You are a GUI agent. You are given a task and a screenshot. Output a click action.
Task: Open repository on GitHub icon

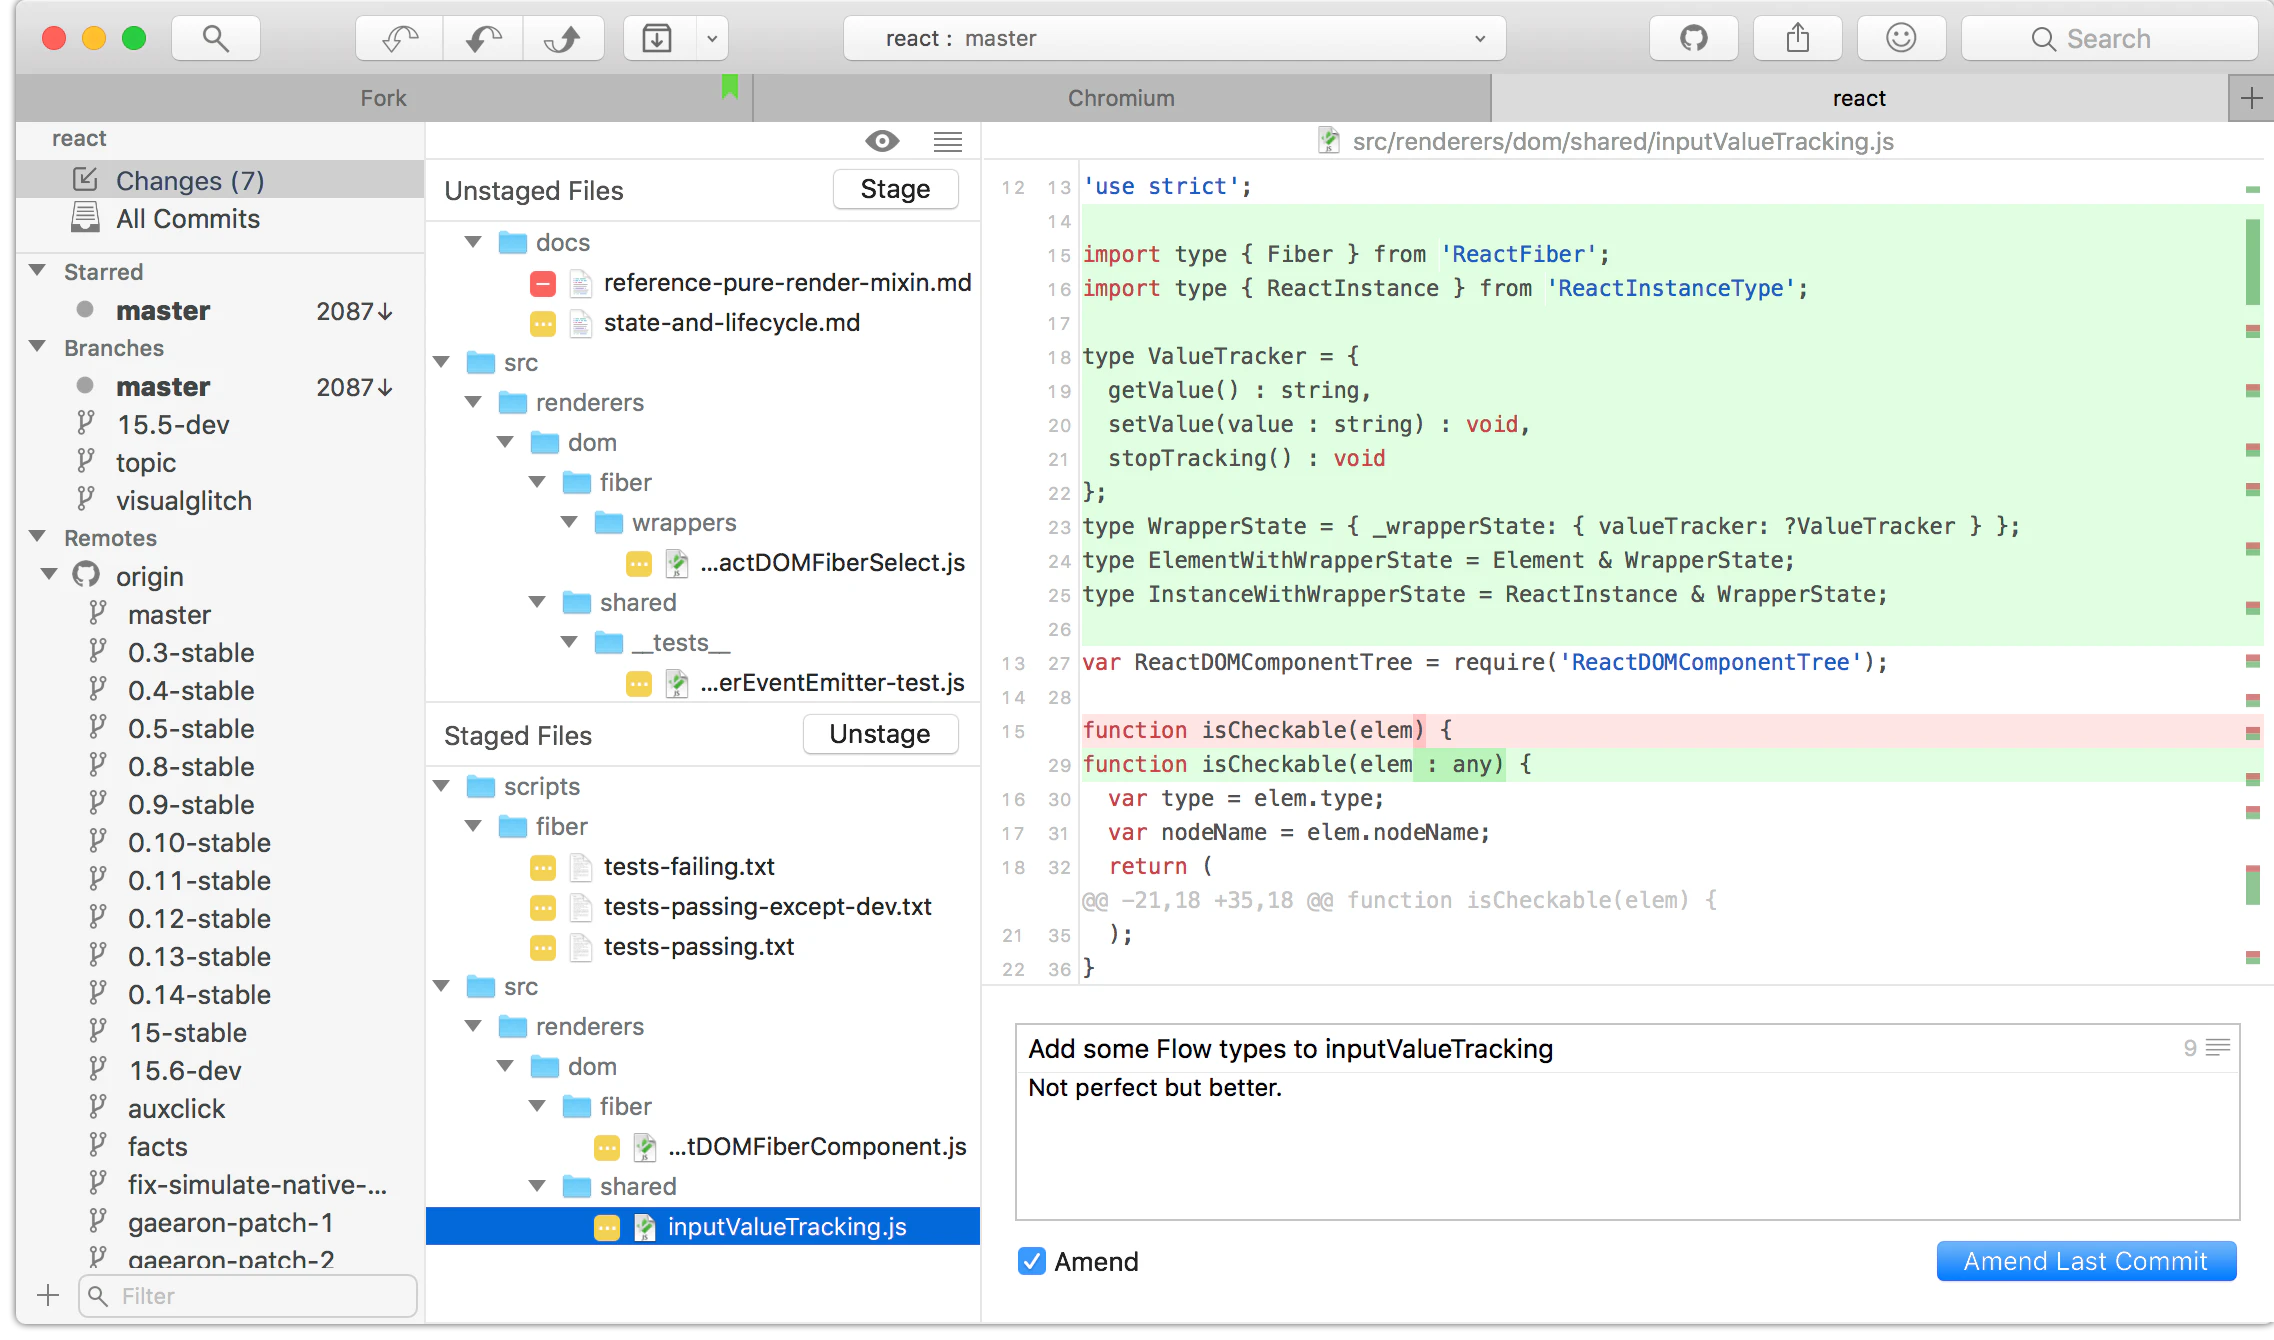coord(1693,39)
